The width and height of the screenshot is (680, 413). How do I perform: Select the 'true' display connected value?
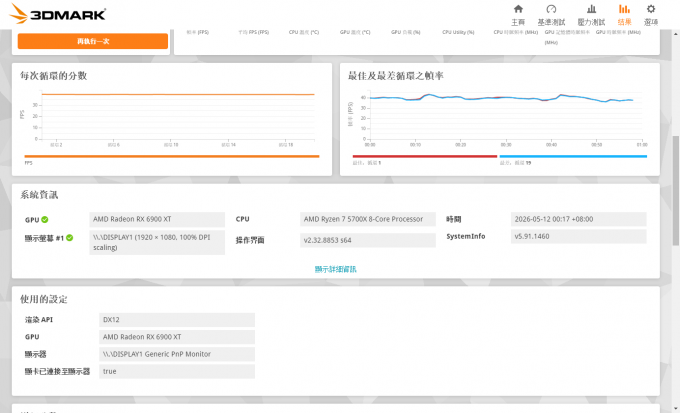177,372
